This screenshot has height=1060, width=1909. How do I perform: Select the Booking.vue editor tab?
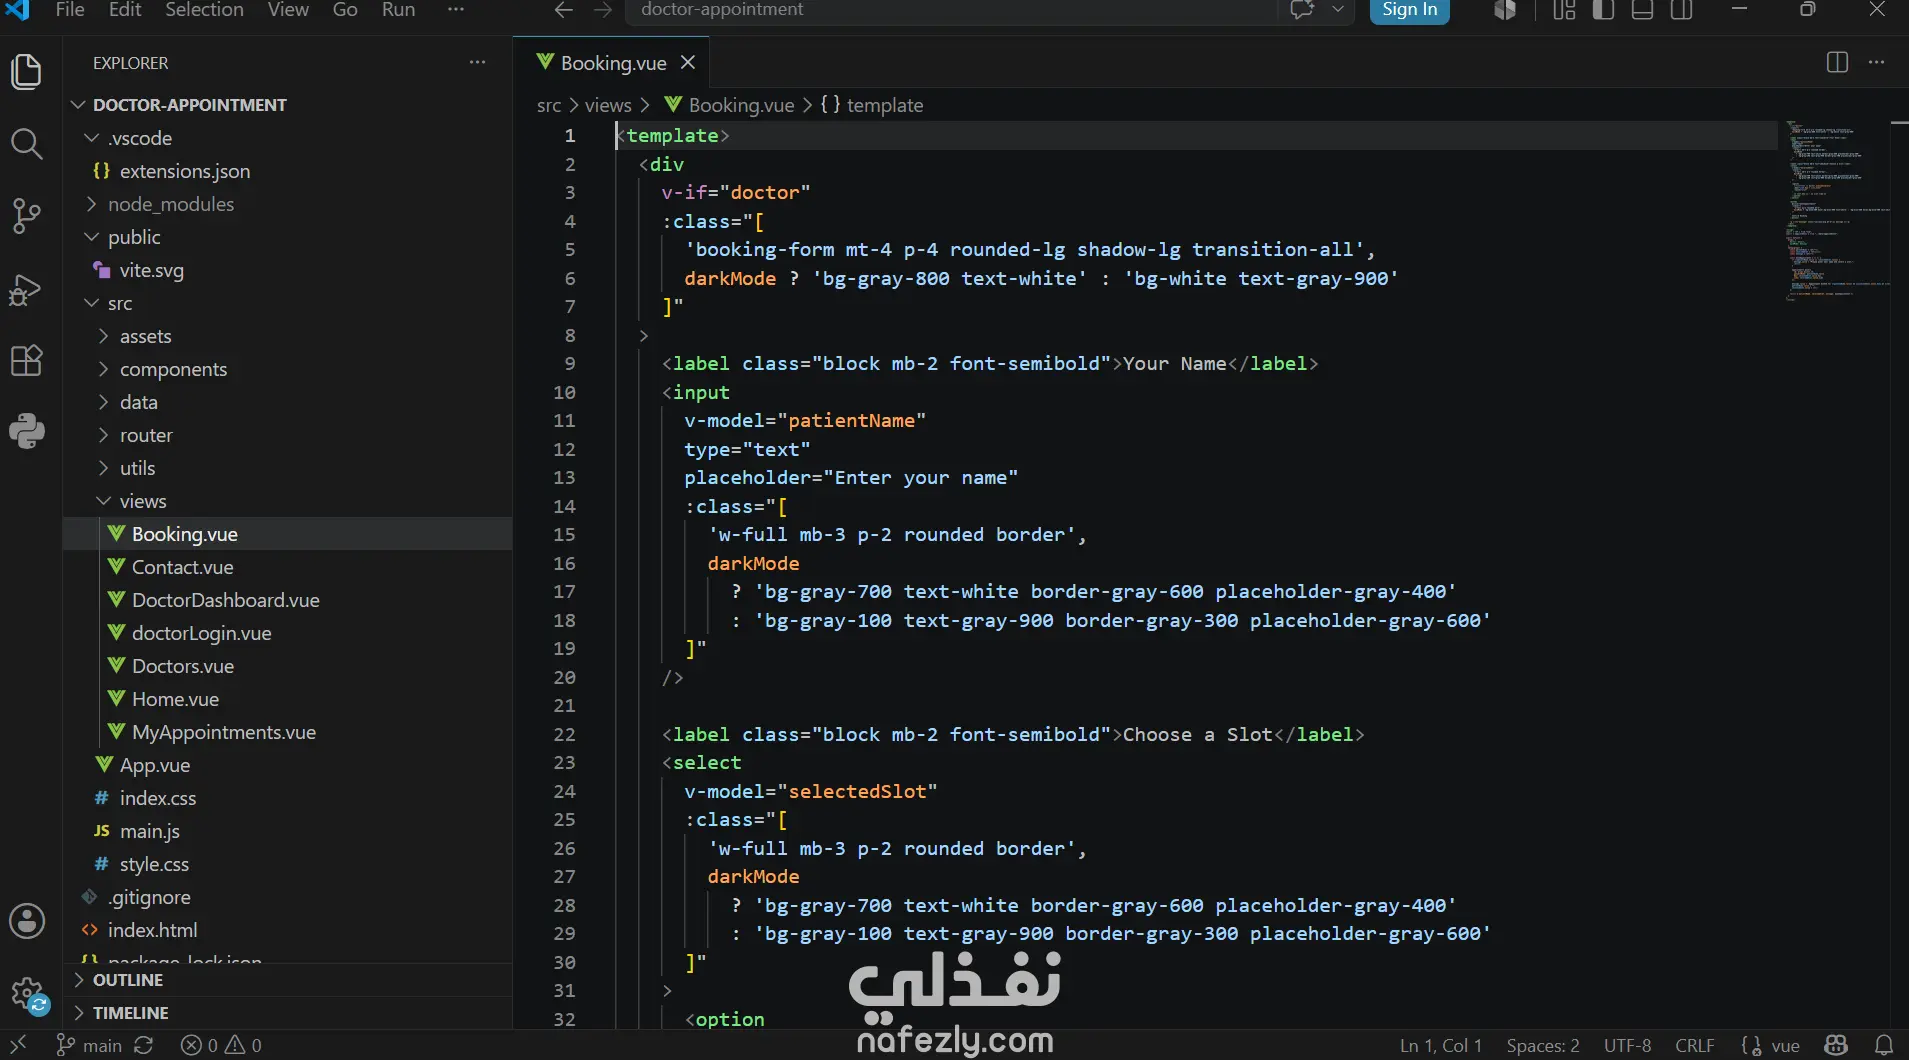point(611,62)
